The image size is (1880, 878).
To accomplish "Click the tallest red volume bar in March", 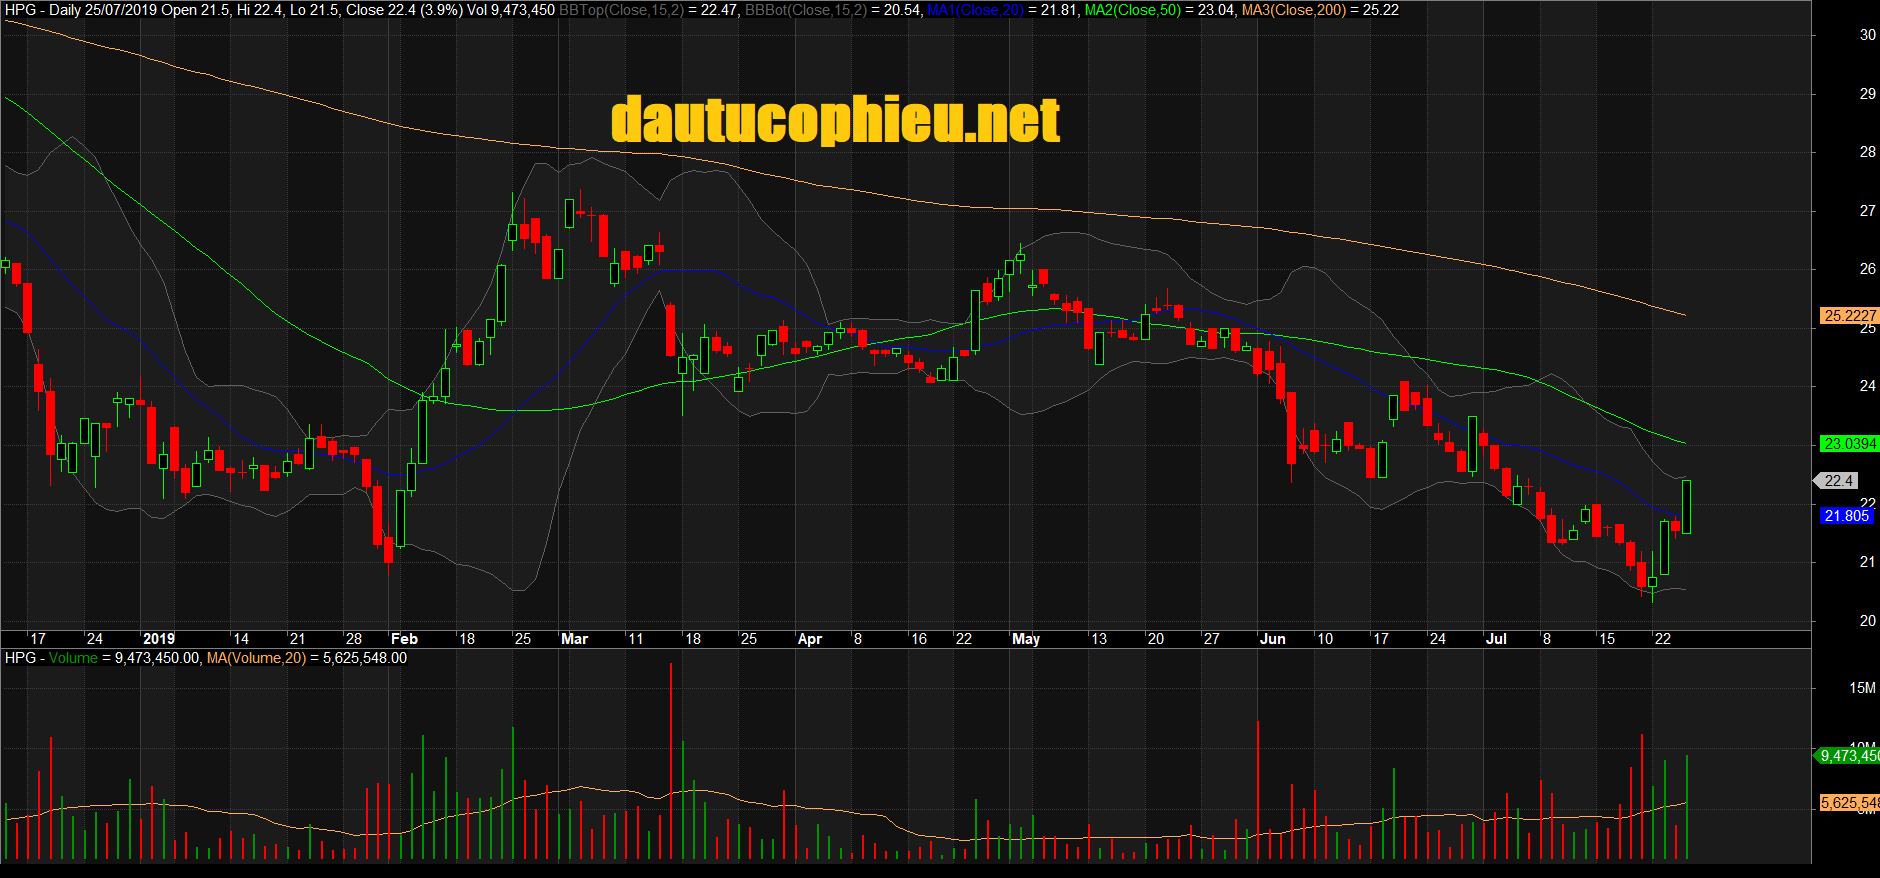I will [671, 761].
